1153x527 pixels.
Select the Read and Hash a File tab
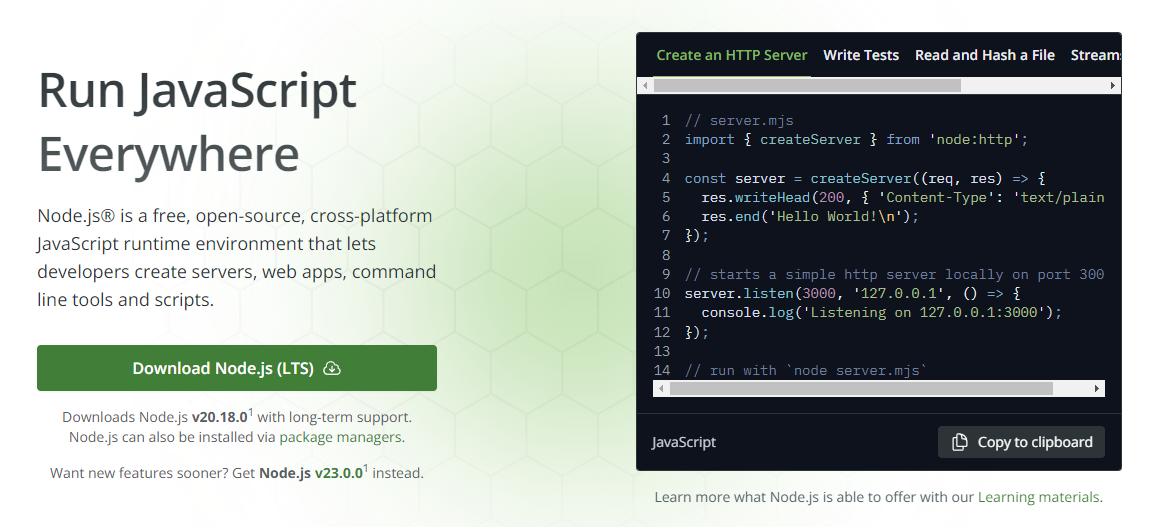click(x=985, y=55)
